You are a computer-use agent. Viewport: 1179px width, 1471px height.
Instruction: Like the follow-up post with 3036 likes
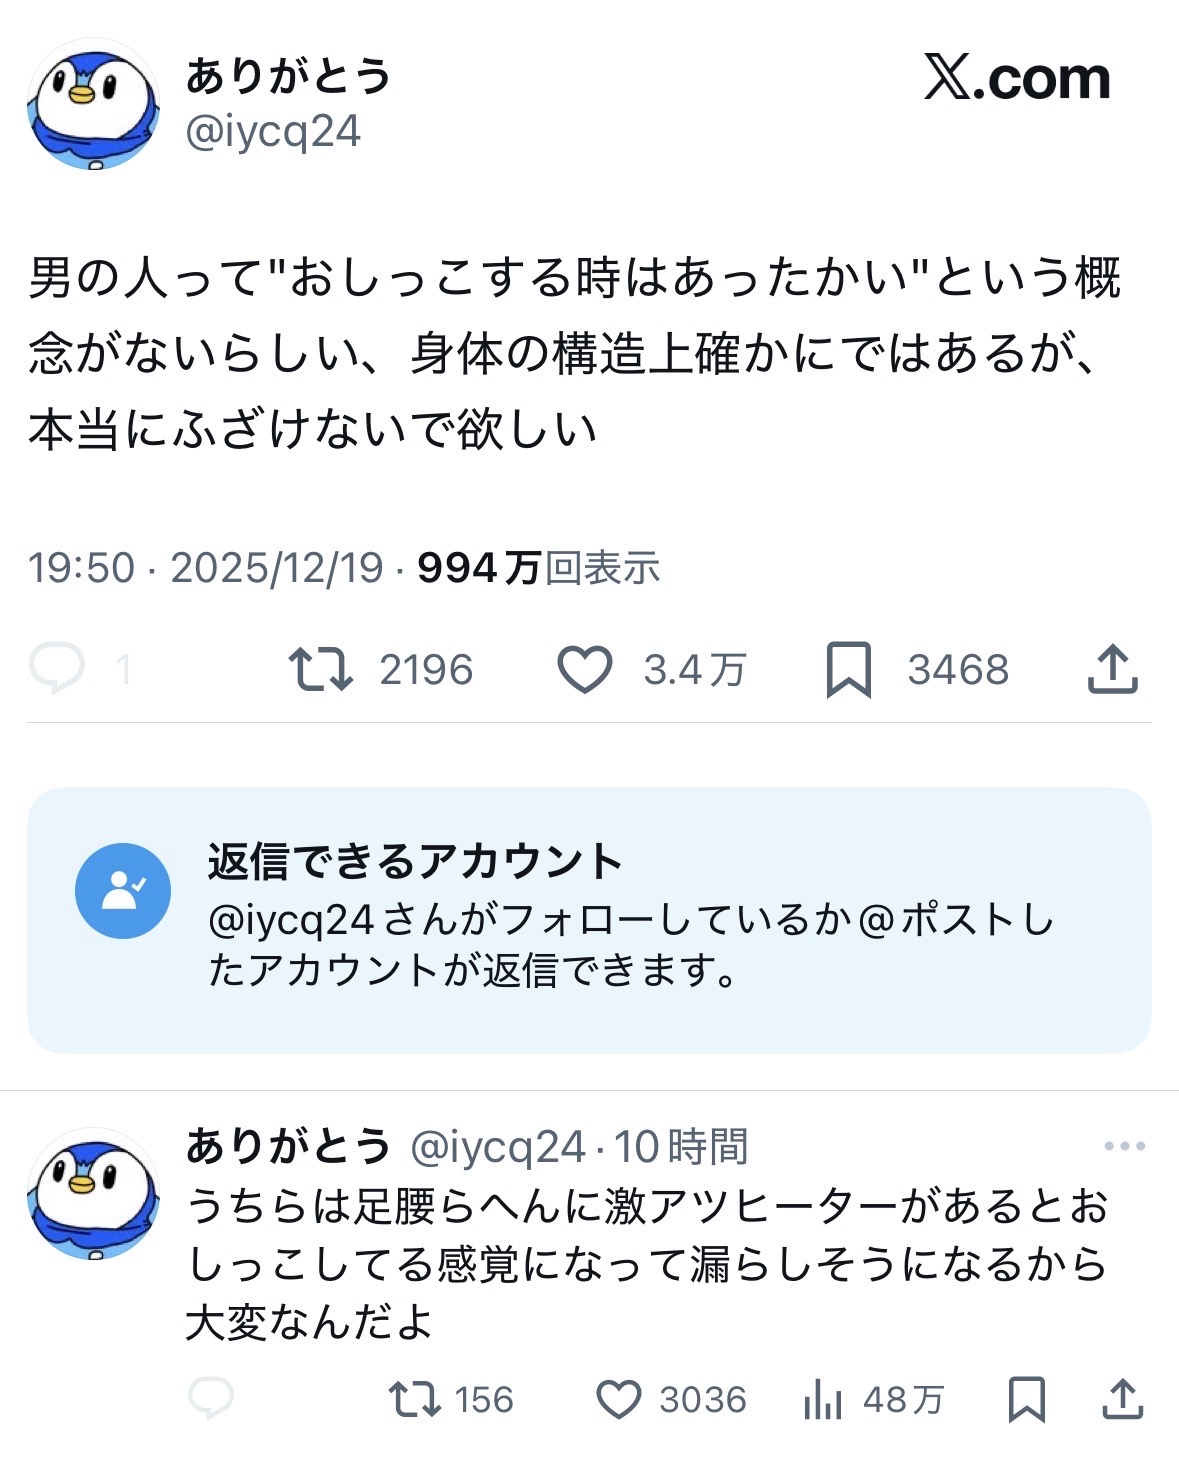(618, 1399)
